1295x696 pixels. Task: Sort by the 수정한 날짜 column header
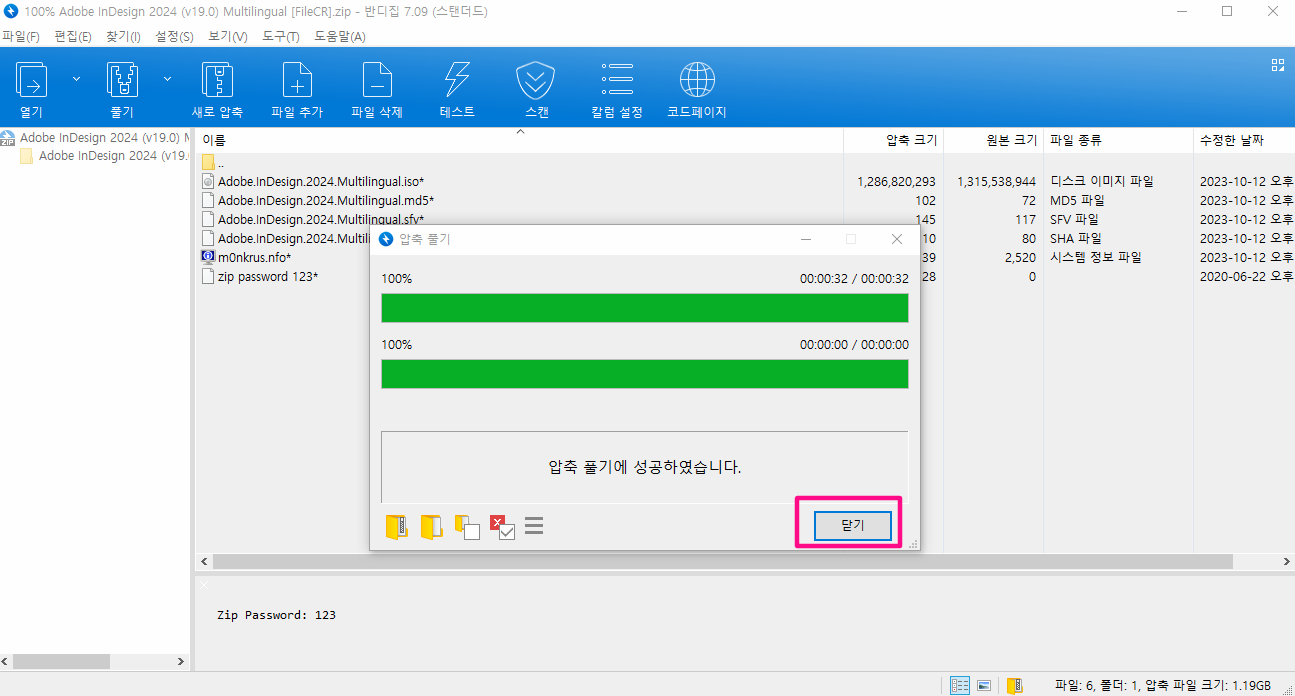1244,140
